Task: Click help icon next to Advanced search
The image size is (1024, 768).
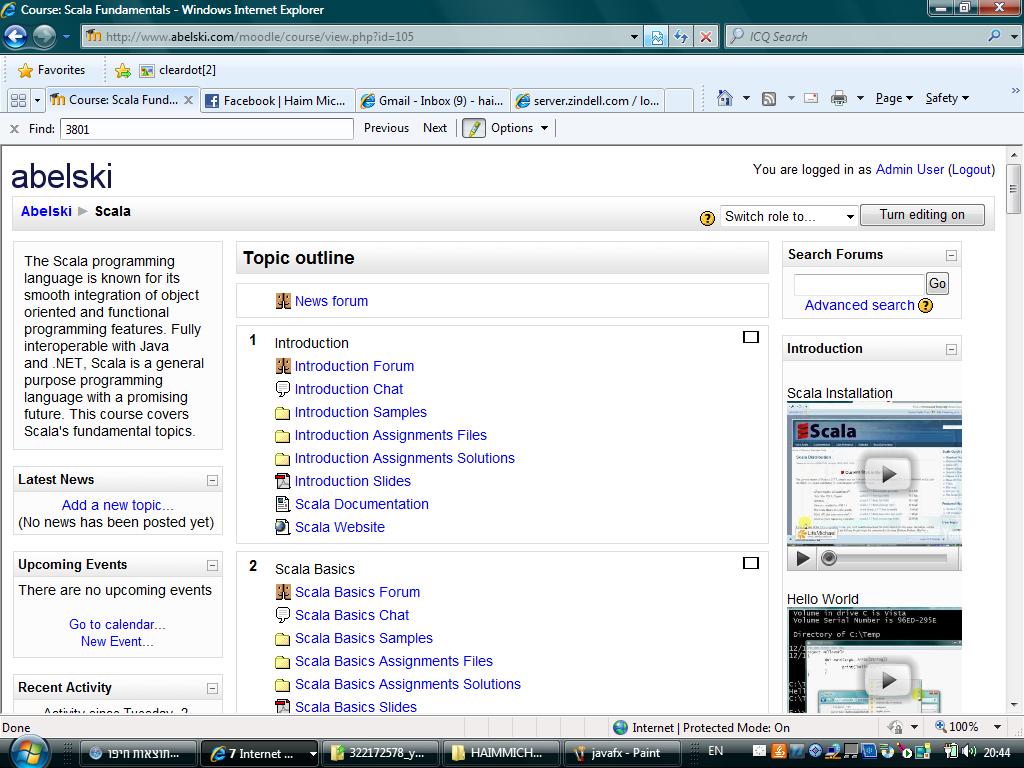Action: (925, 305)
